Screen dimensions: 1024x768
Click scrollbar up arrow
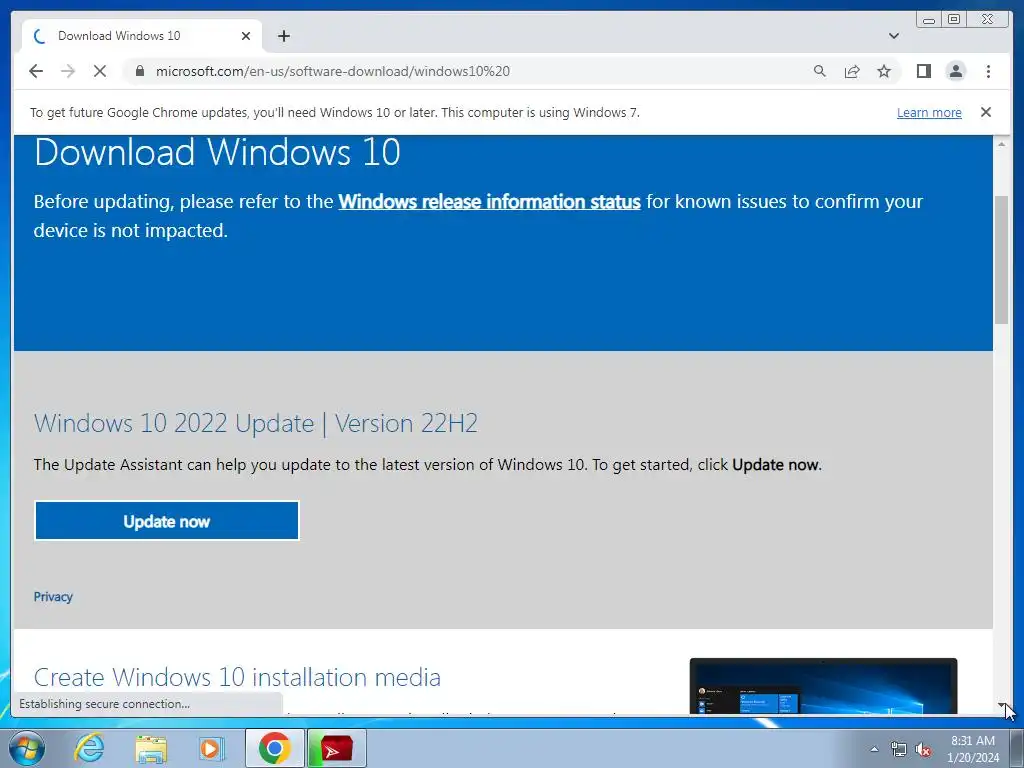(1001, 144)
